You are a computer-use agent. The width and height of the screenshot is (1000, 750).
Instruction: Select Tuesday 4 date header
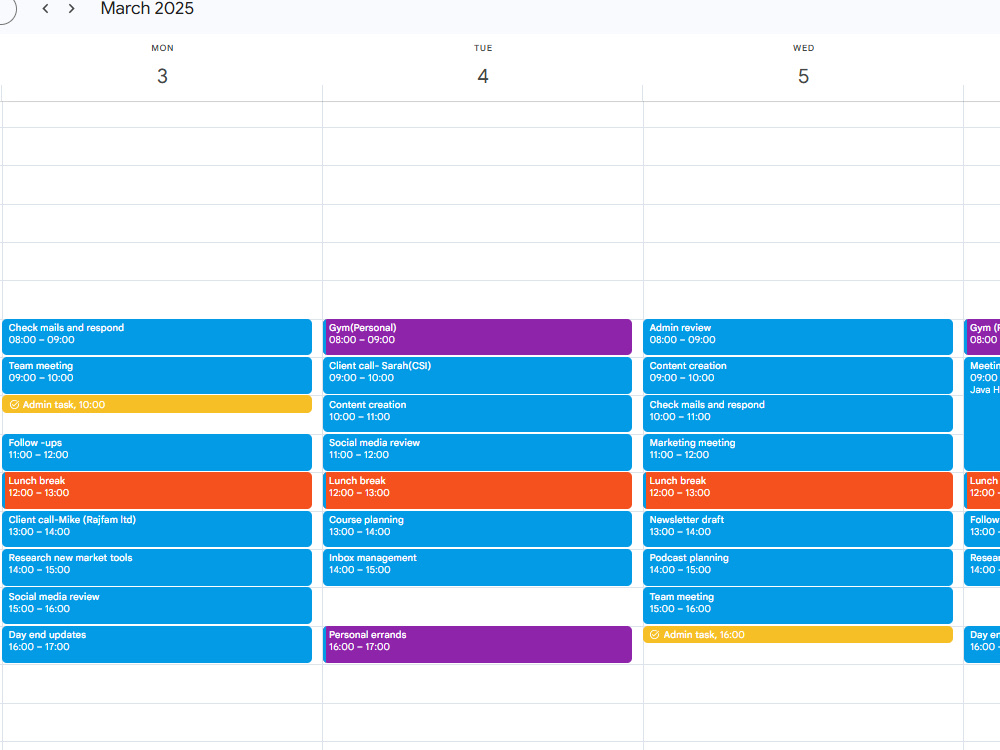(x=483, y=76)
